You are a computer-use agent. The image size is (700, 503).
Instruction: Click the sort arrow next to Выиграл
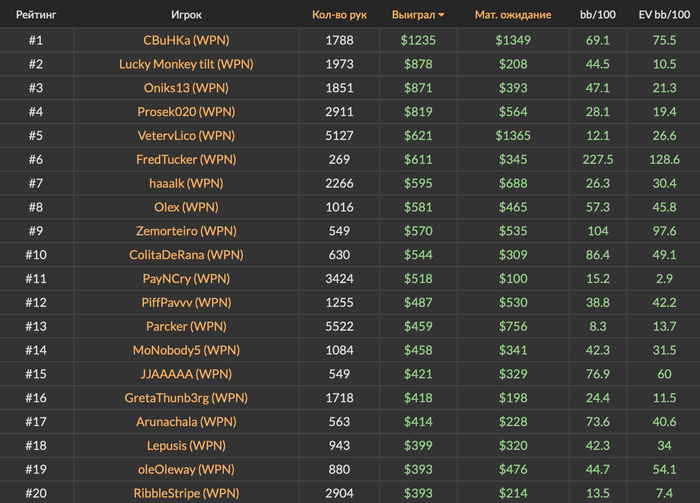(442, 16)
